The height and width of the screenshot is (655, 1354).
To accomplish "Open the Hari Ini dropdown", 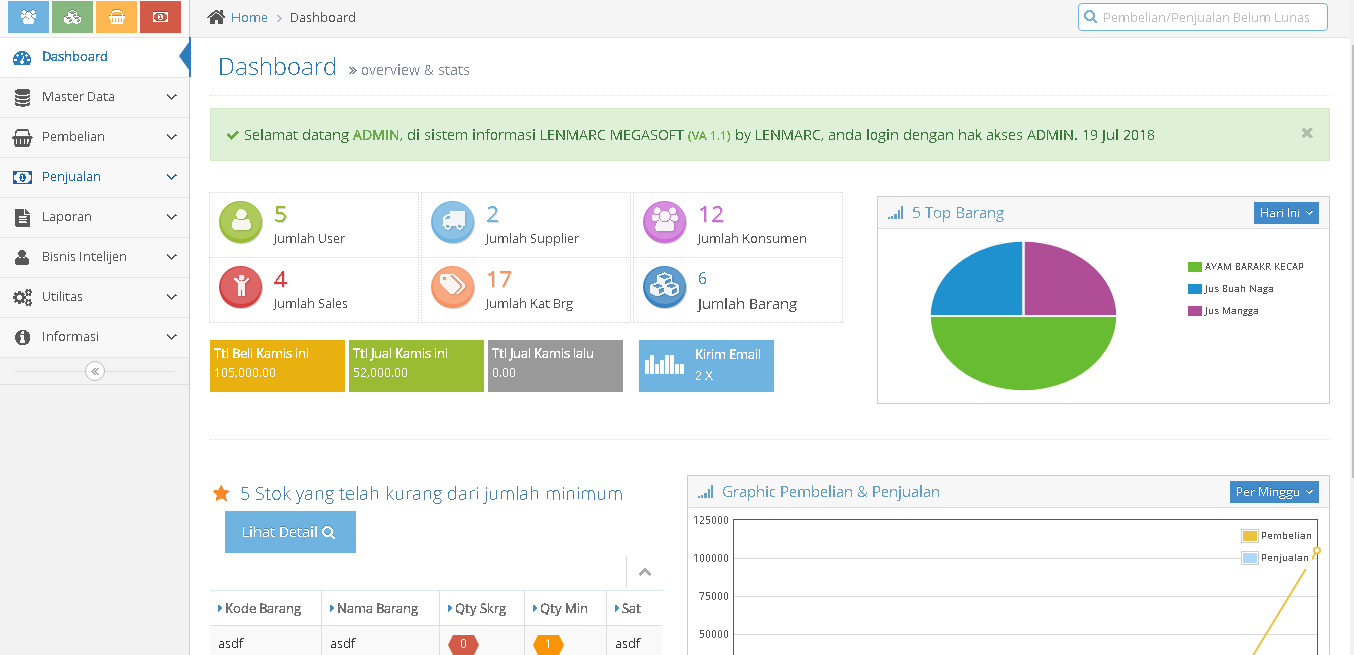I will [1286, 213].
